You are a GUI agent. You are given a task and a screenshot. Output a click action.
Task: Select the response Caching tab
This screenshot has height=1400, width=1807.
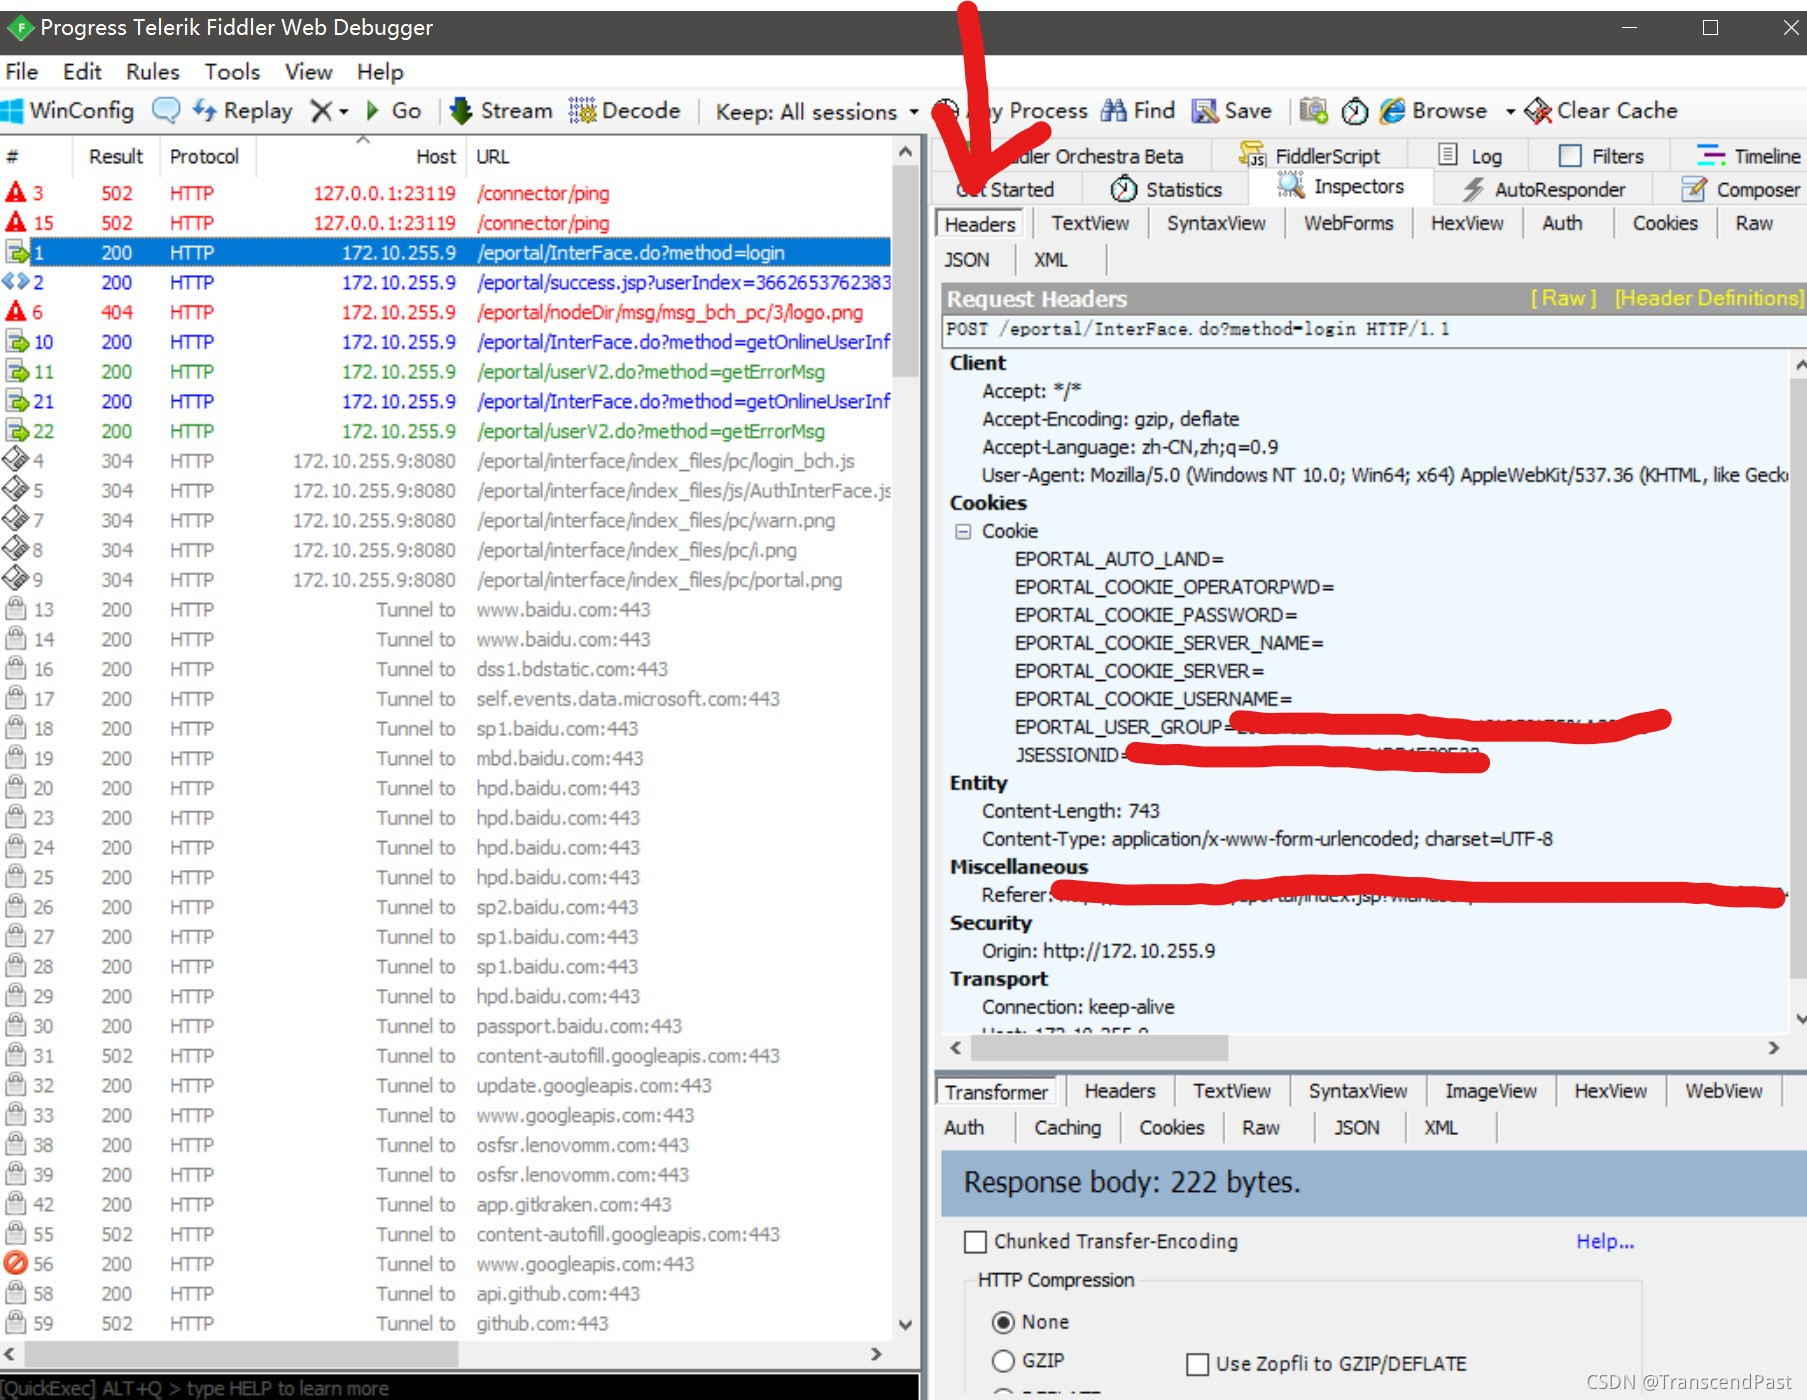point(1067,1128)
